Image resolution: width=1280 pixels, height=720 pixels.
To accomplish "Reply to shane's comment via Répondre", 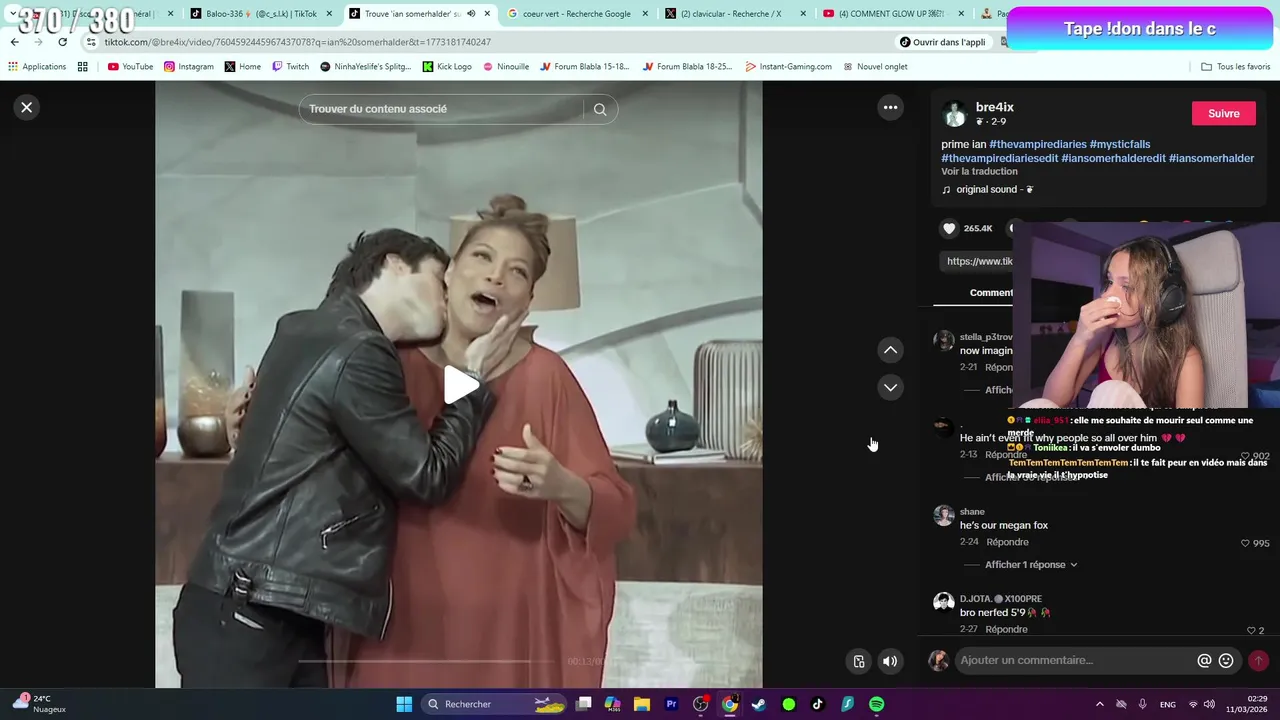I will [x=1007, y=542].
